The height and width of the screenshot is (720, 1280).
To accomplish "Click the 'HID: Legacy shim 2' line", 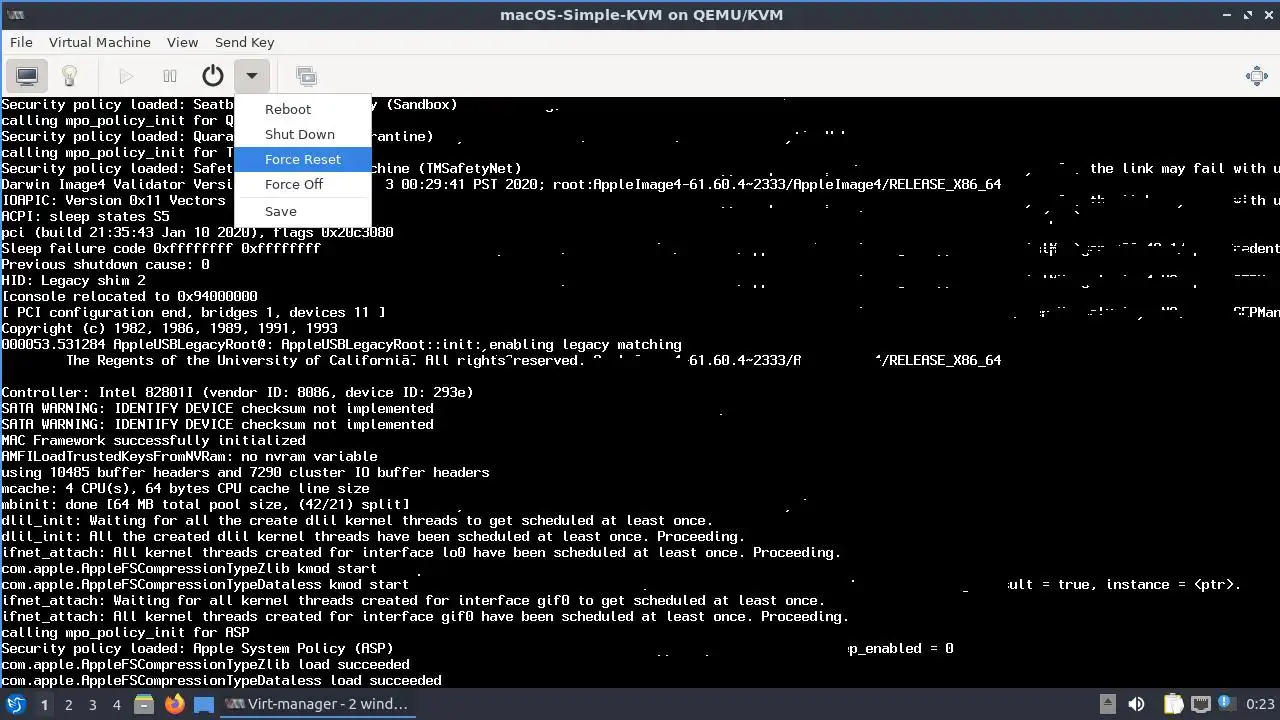I will pos(74,280).
